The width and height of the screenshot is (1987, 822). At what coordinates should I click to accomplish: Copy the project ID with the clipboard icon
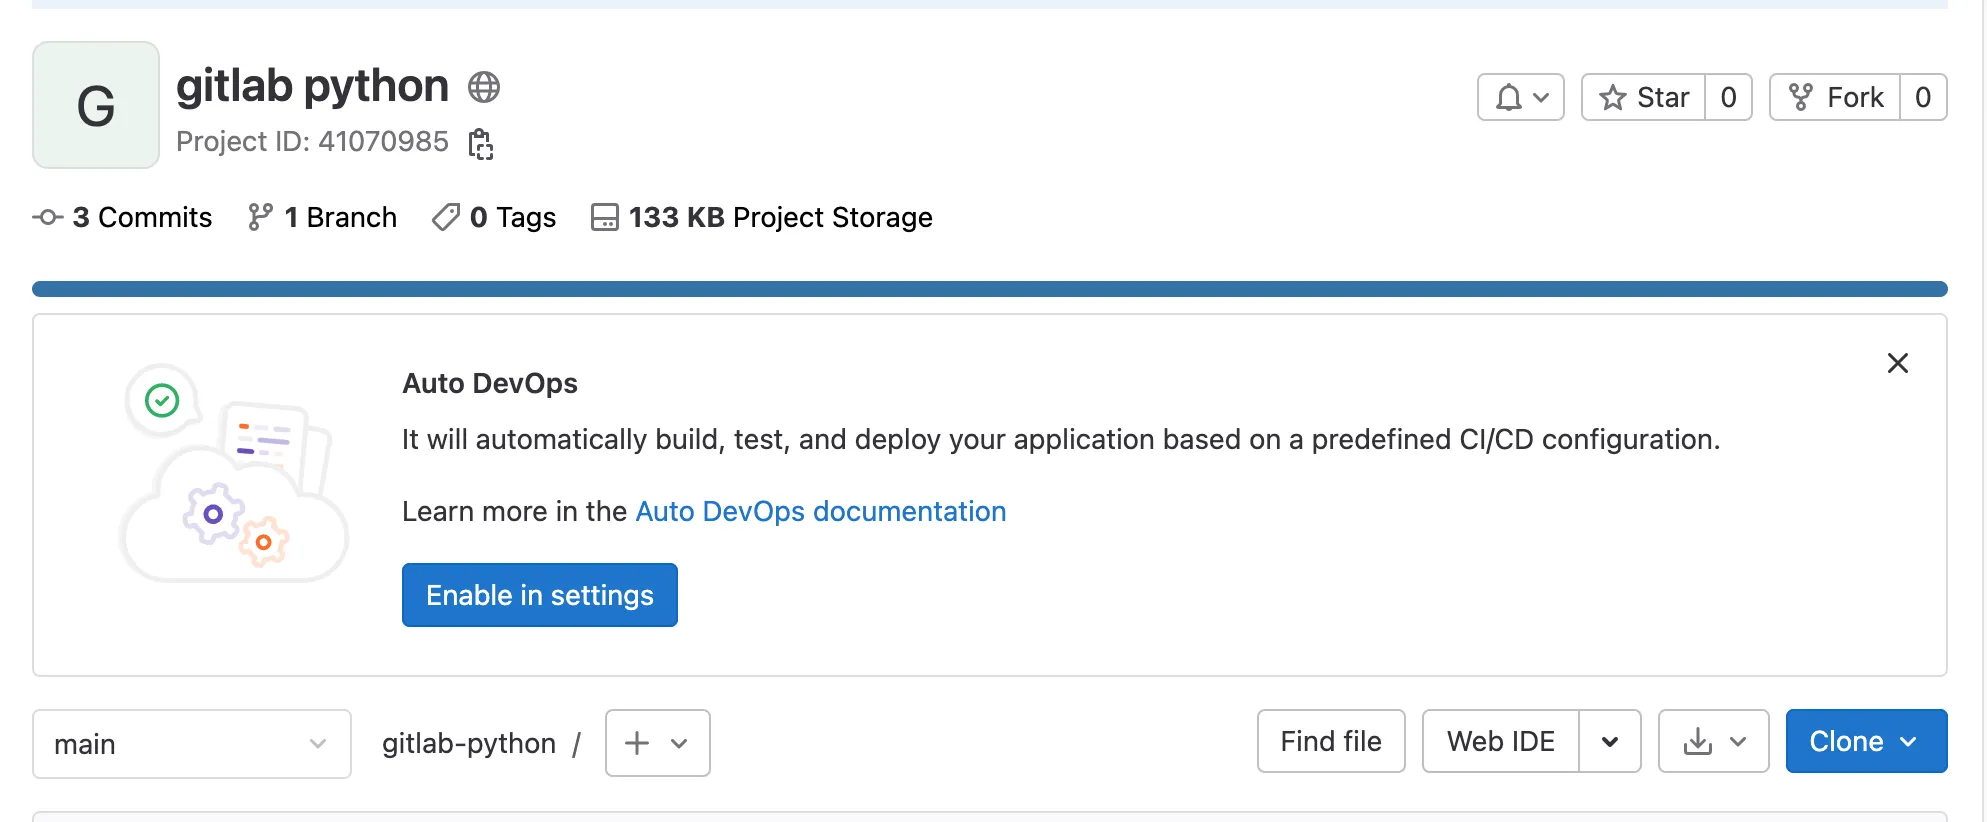tap(481, 143)
